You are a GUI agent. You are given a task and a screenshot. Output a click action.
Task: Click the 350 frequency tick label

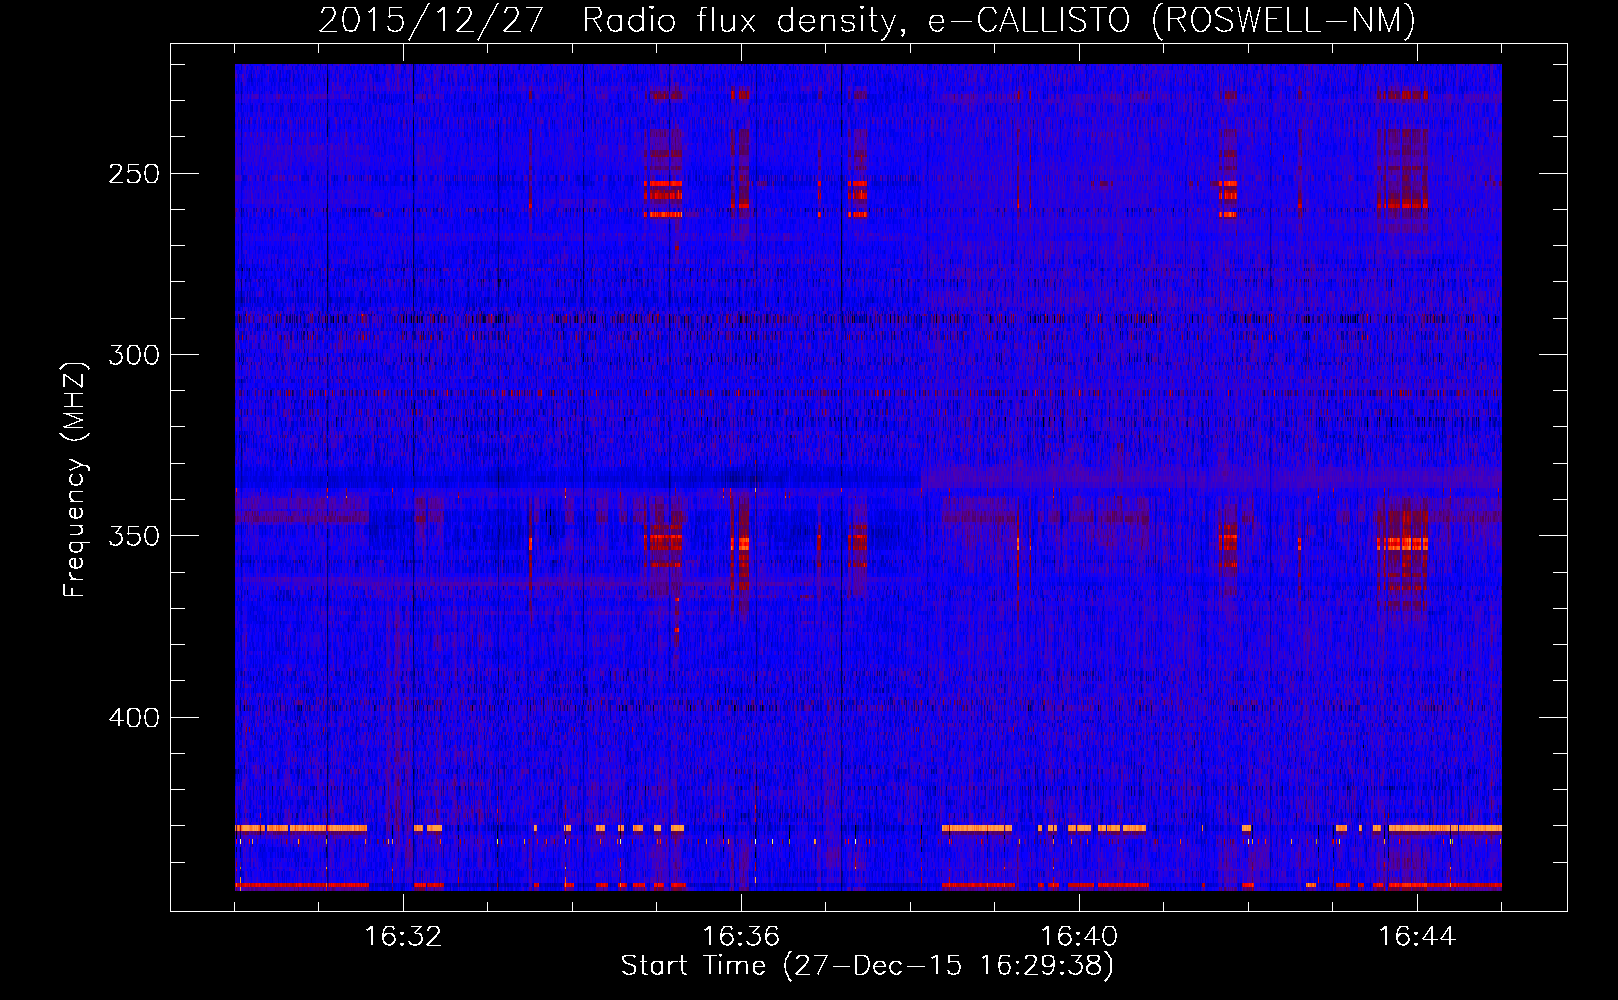(134, 536)
